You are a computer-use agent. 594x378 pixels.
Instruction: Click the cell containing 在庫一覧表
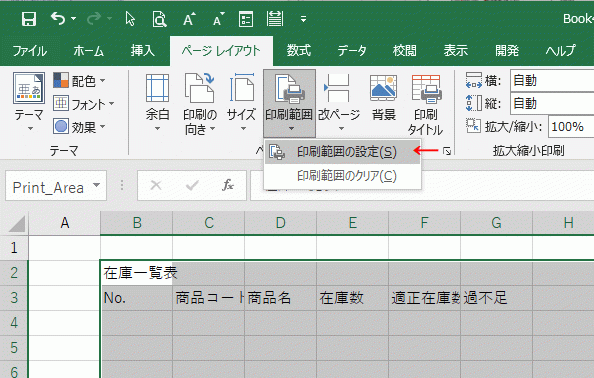pos(136,273)
